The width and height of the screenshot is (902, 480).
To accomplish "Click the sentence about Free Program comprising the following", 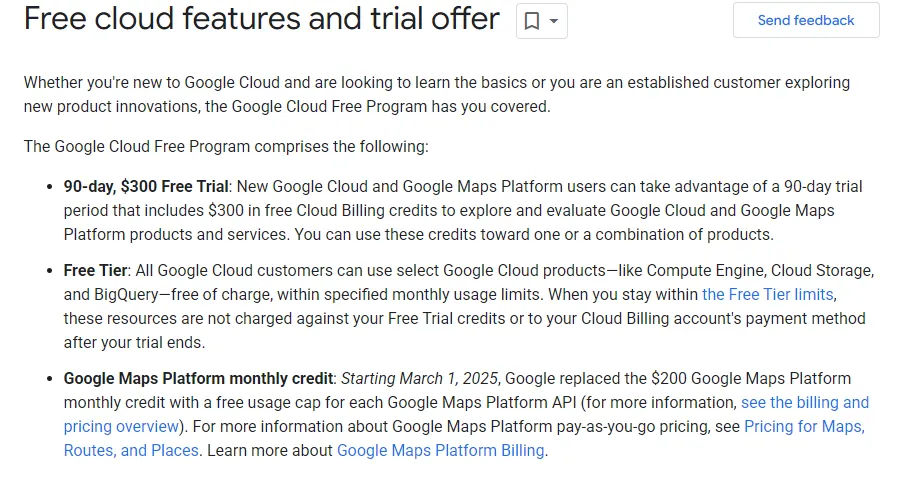I will [226, 146].
